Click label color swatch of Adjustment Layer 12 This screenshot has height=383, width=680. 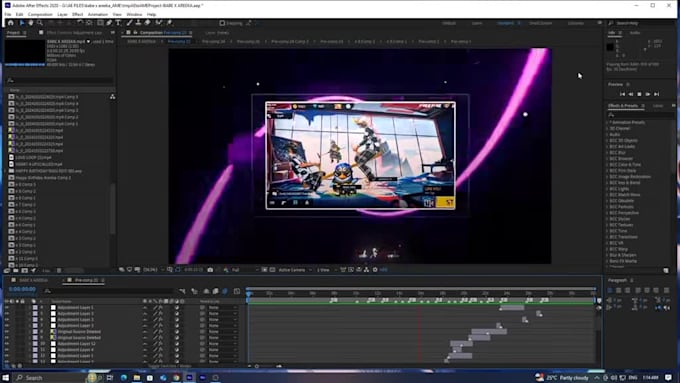pyautogui.click(x=35, y=344)
